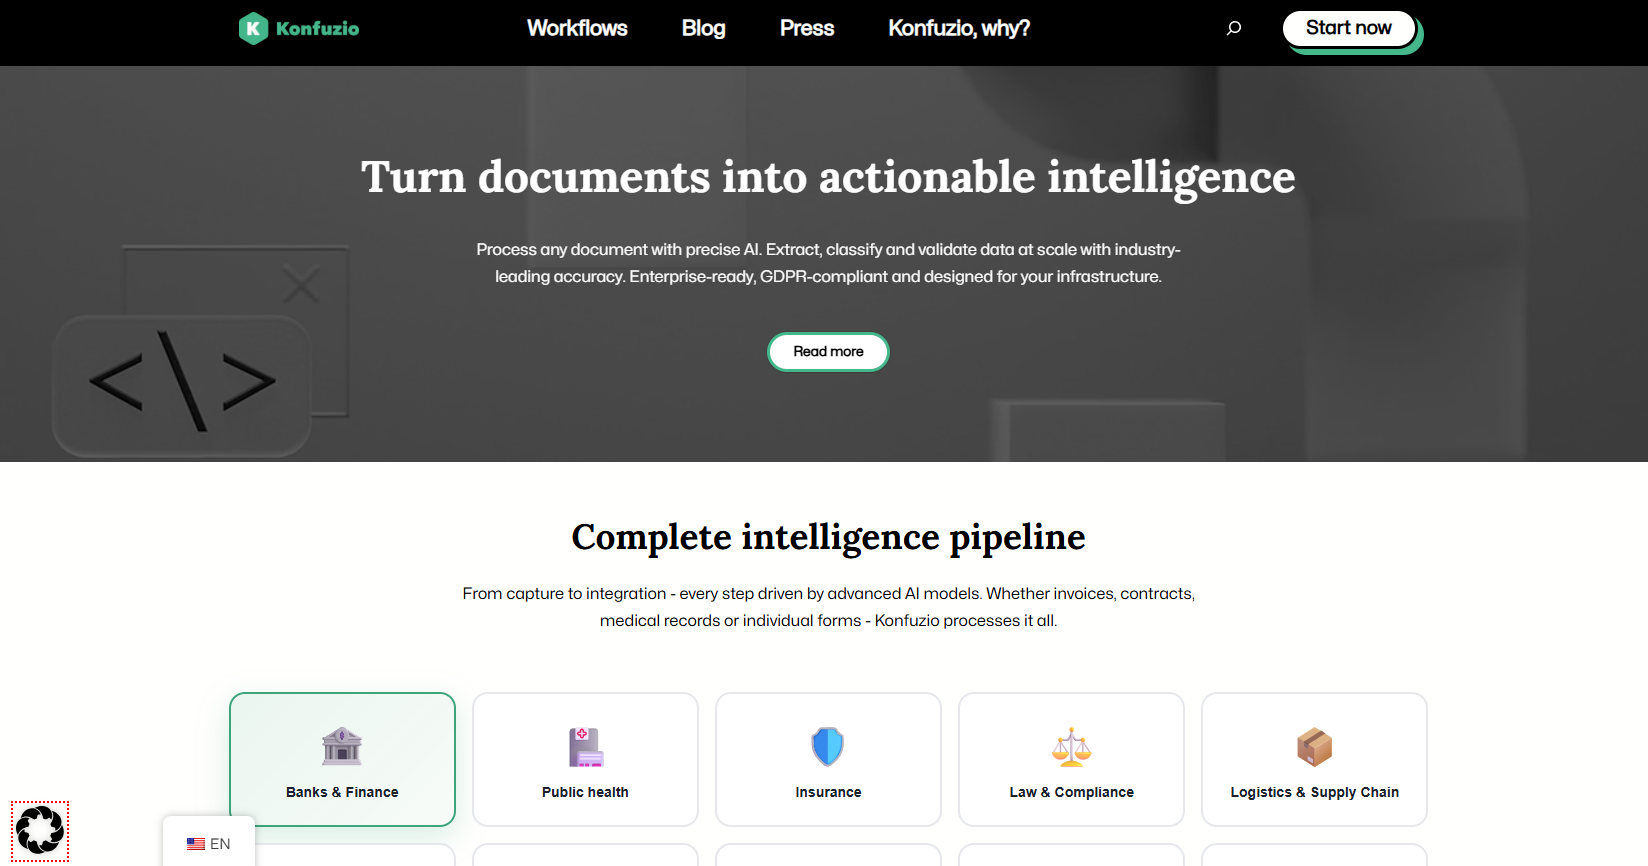This screenshot has height=866, width=1648.
Task: Click the Konfuzio hexagon logo icon
Action: (x=253, y=28)
